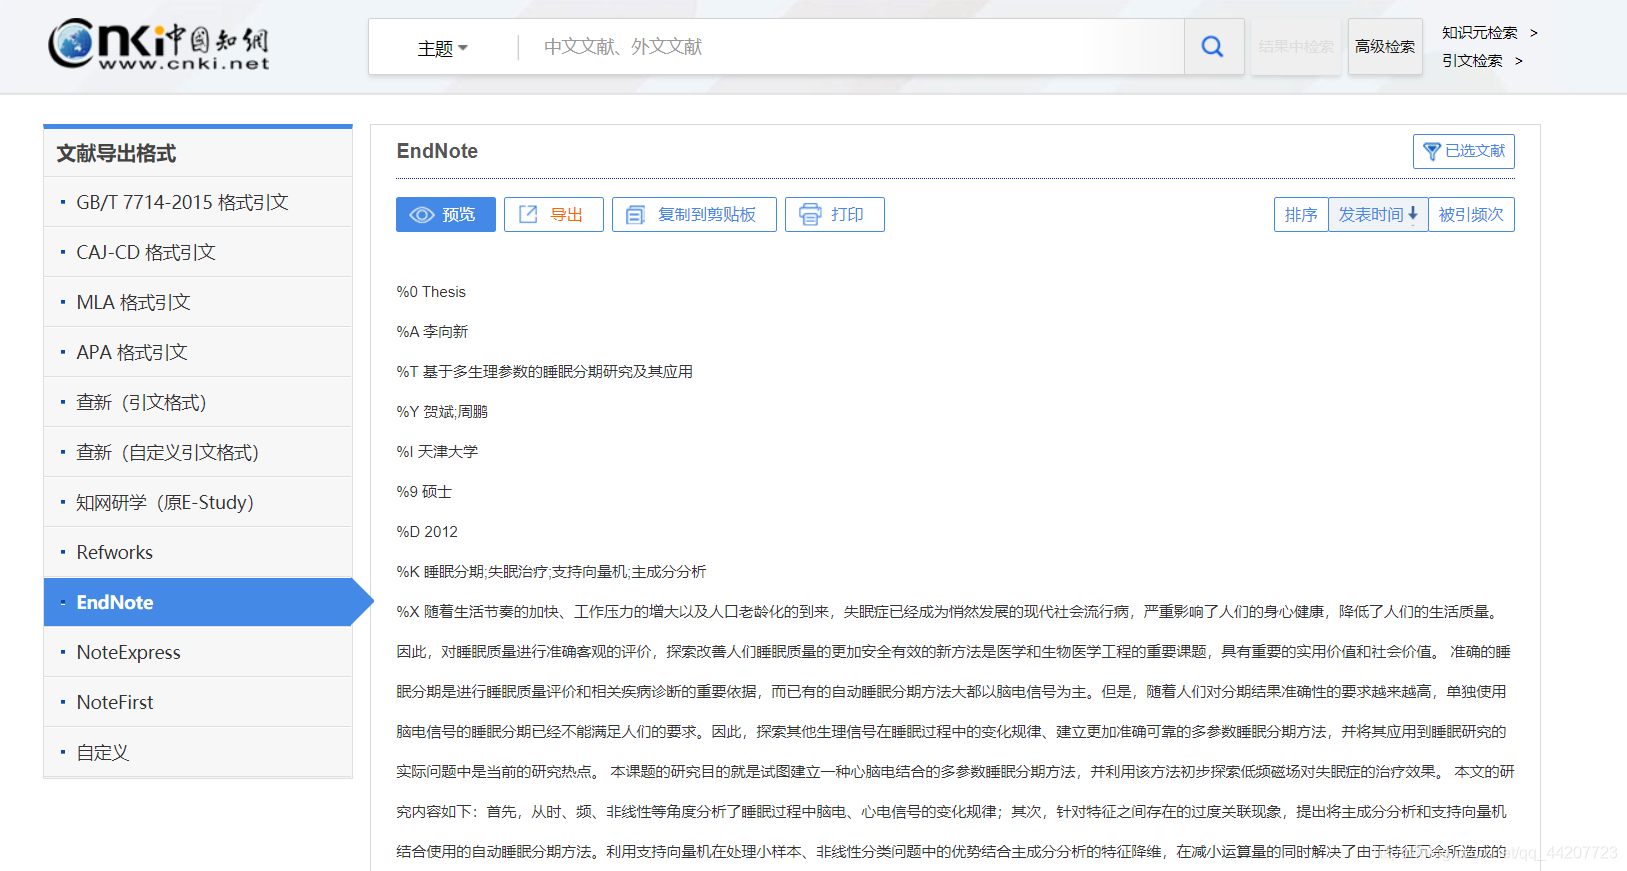1627x871 pixels.
Task: Select GB/T 7714-2015 格式引文 format
Action: coord(198,202)
